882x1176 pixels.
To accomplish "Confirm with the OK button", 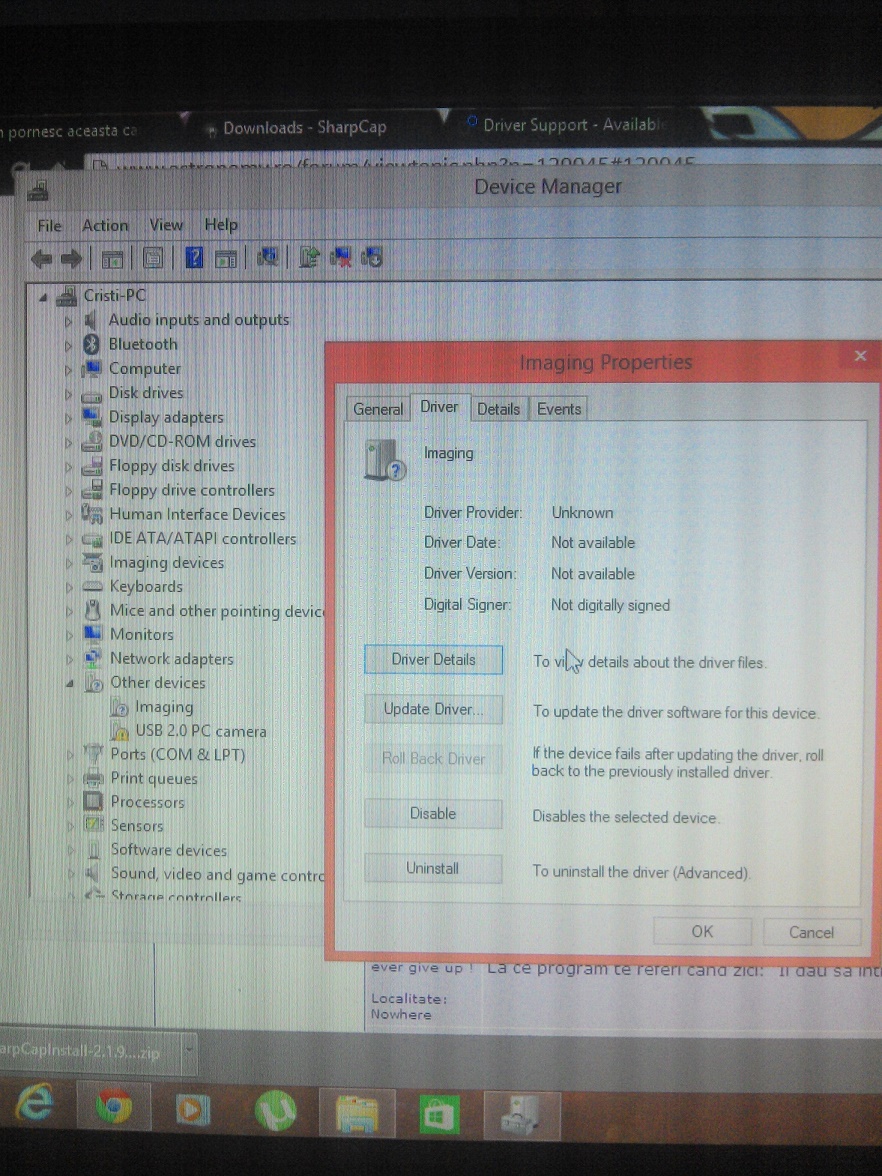I will 702,932.
